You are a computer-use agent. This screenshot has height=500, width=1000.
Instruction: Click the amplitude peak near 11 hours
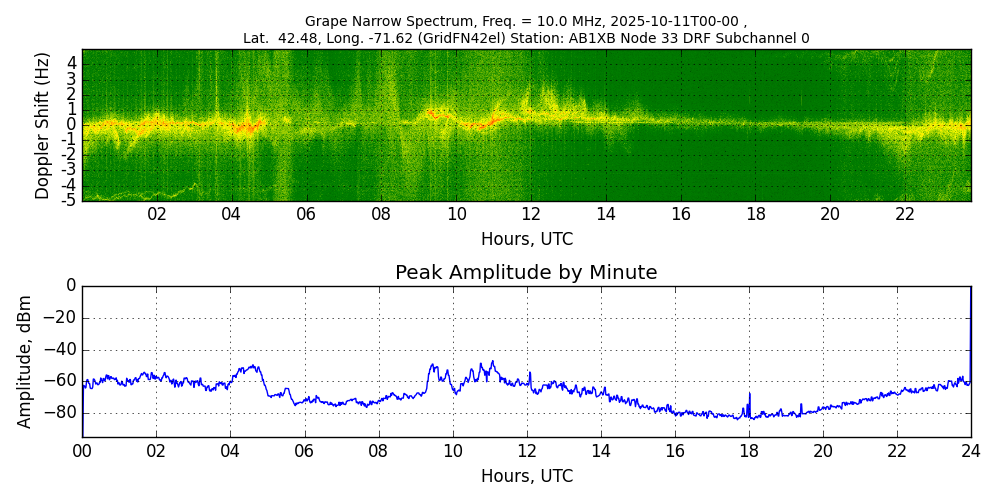click(x=492, y=362)
